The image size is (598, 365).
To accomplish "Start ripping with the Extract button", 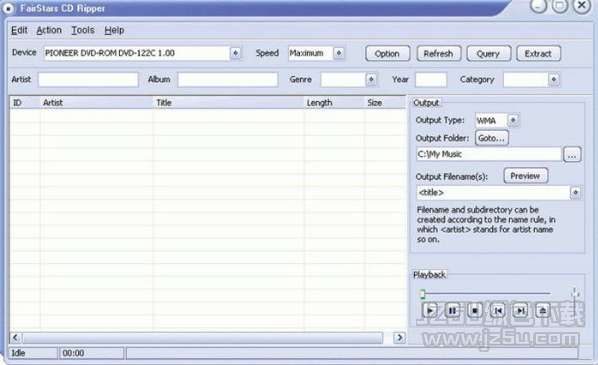I will 538,54.
